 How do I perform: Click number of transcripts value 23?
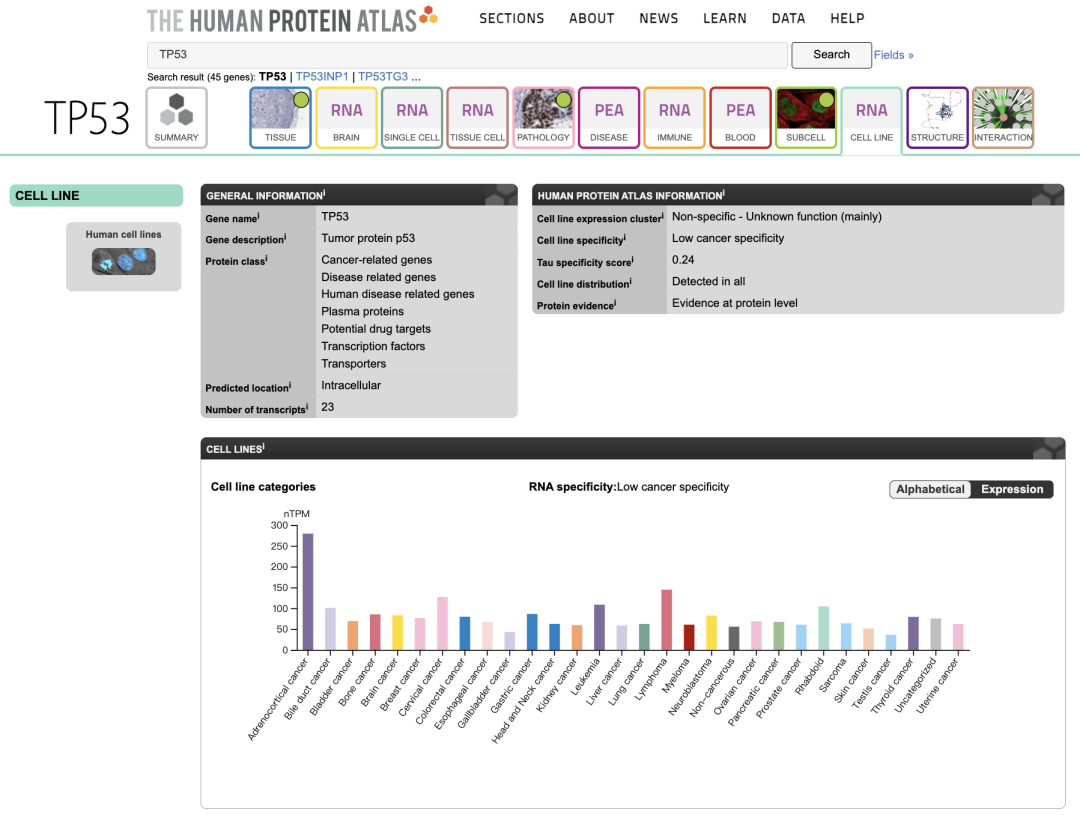coord(328,407)
